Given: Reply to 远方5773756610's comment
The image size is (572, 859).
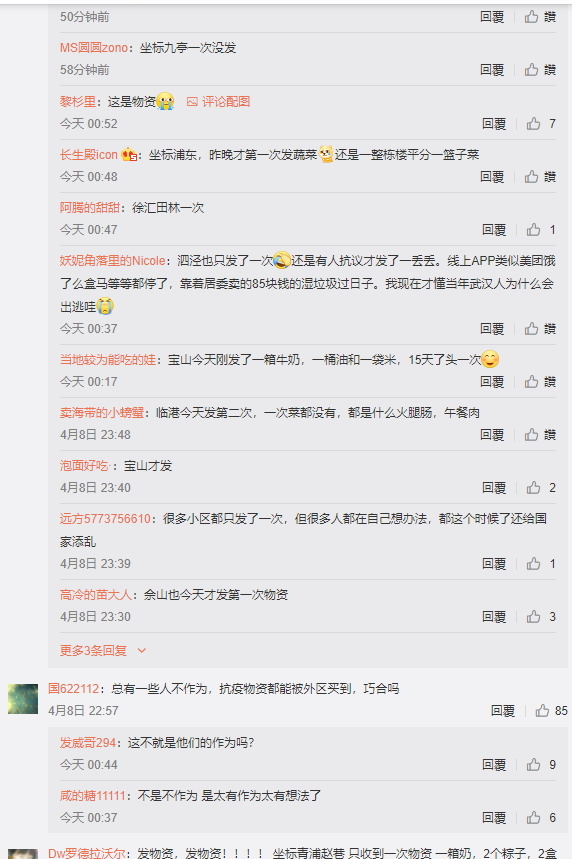Looking at the screenshot, I should pos(494,564).
